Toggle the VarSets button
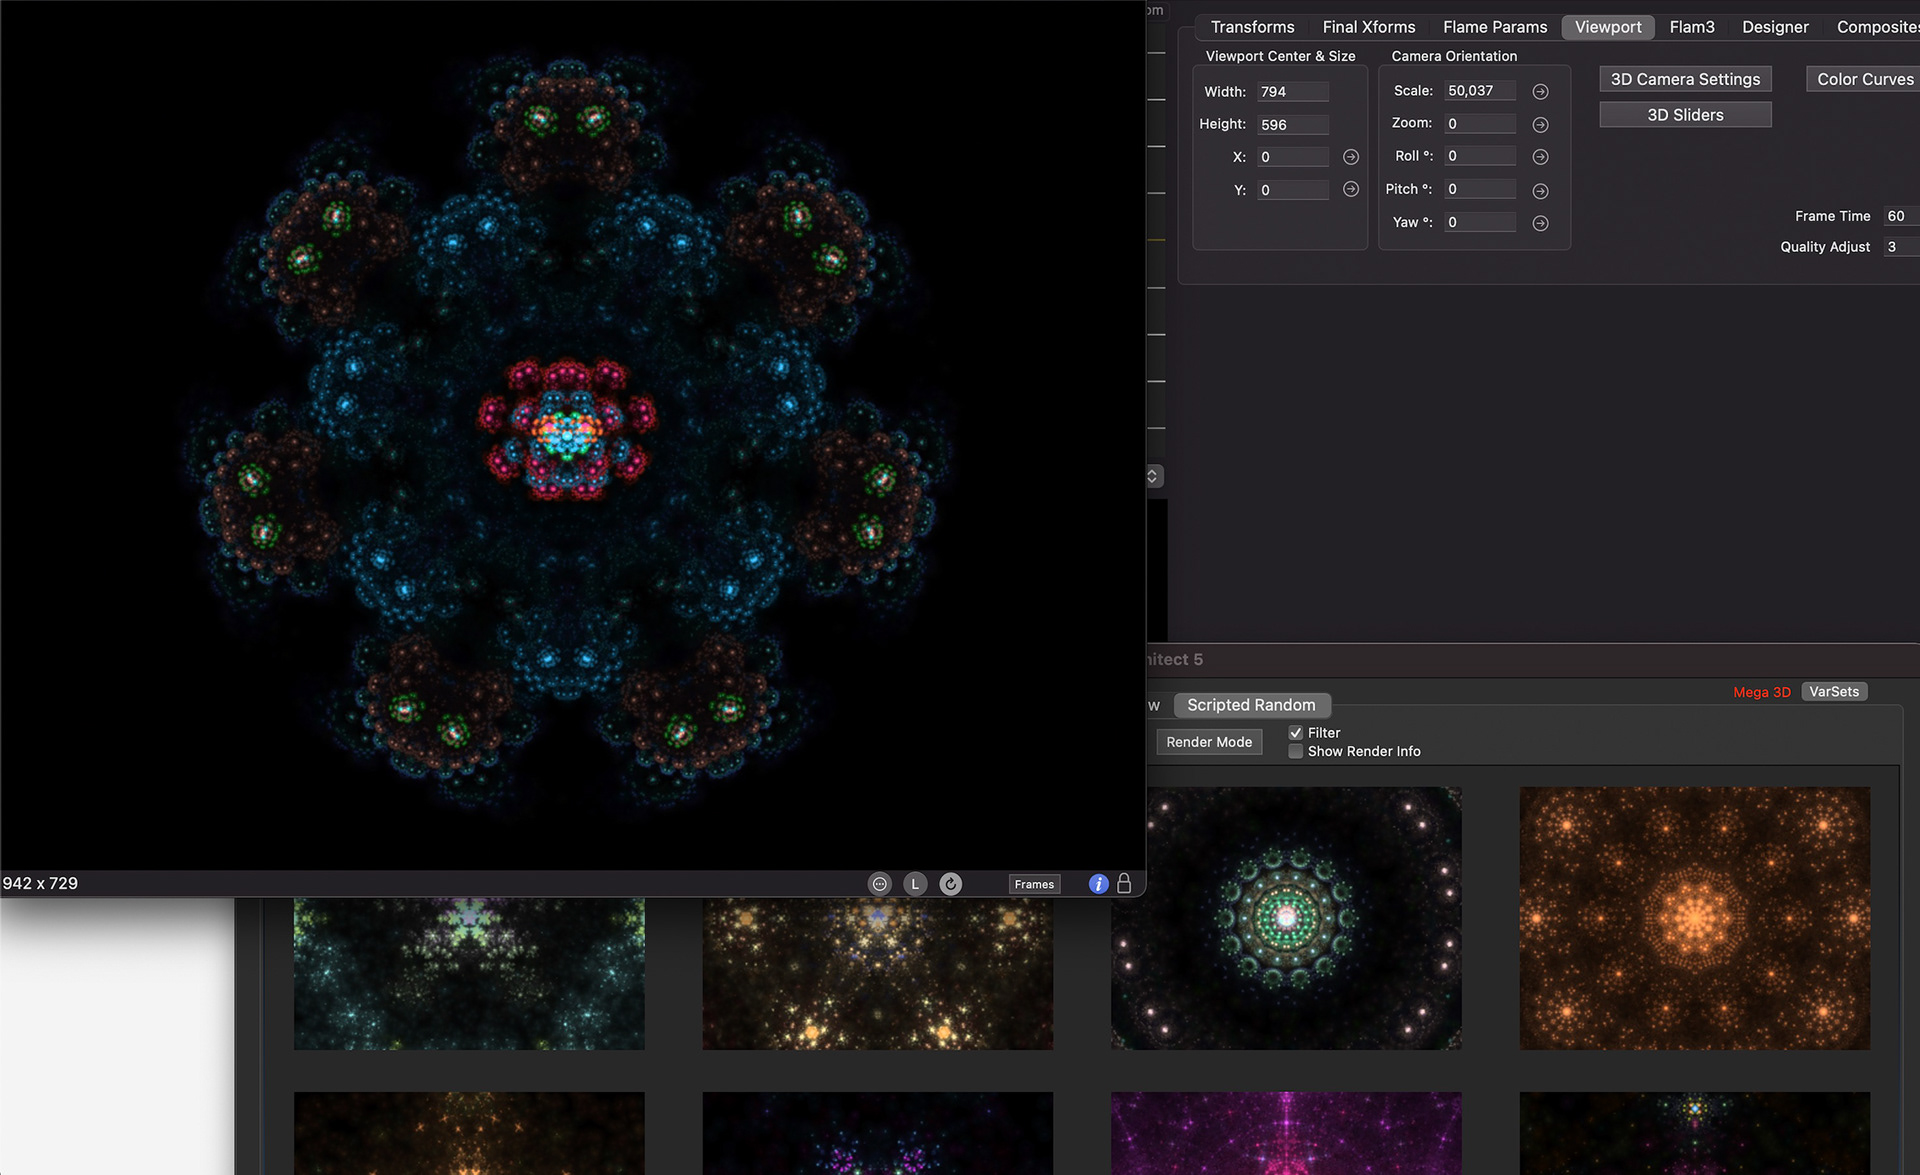The height and width of the screenshot is (1175, 1920). pyautogui.click(x=1834, y=692)
